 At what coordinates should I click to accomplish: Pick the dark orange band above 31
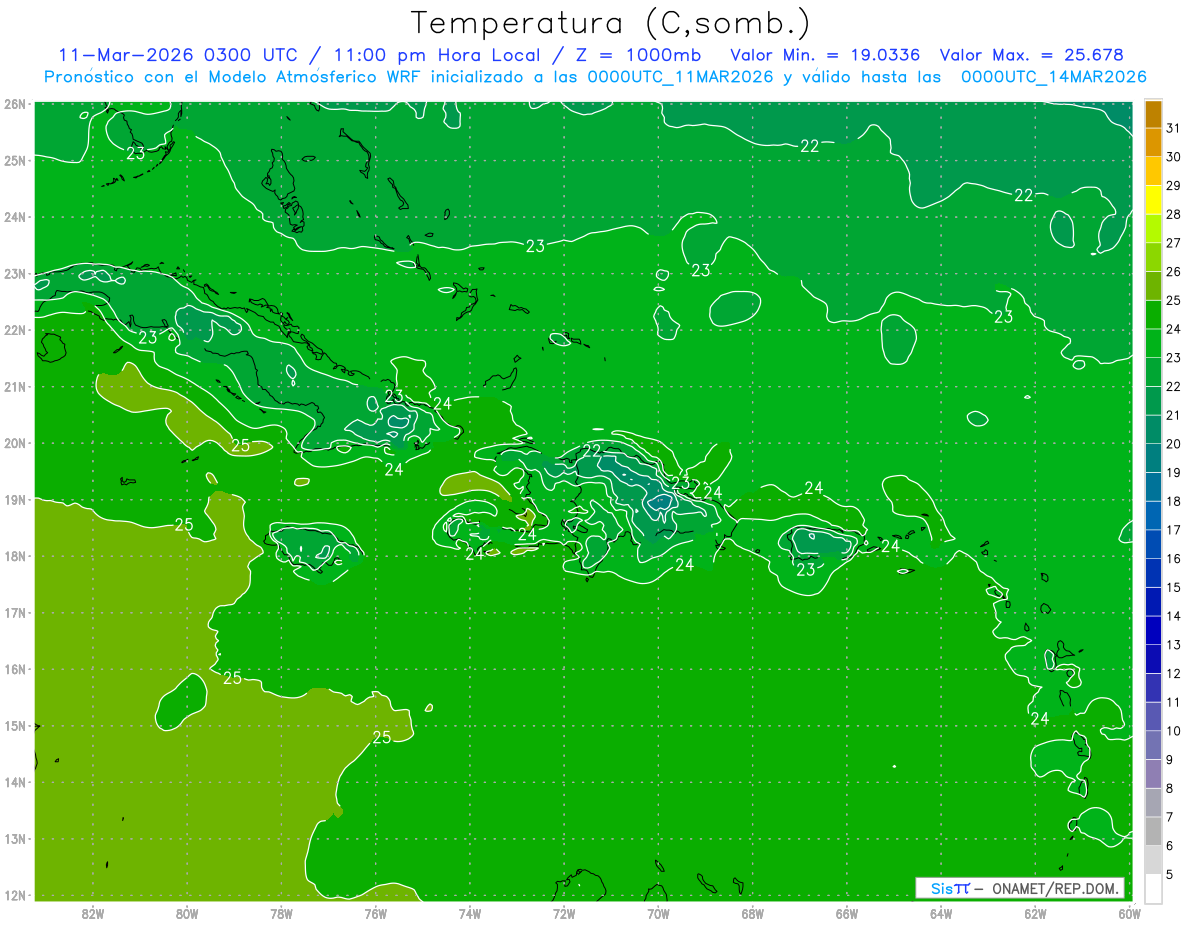point(1153,114)
